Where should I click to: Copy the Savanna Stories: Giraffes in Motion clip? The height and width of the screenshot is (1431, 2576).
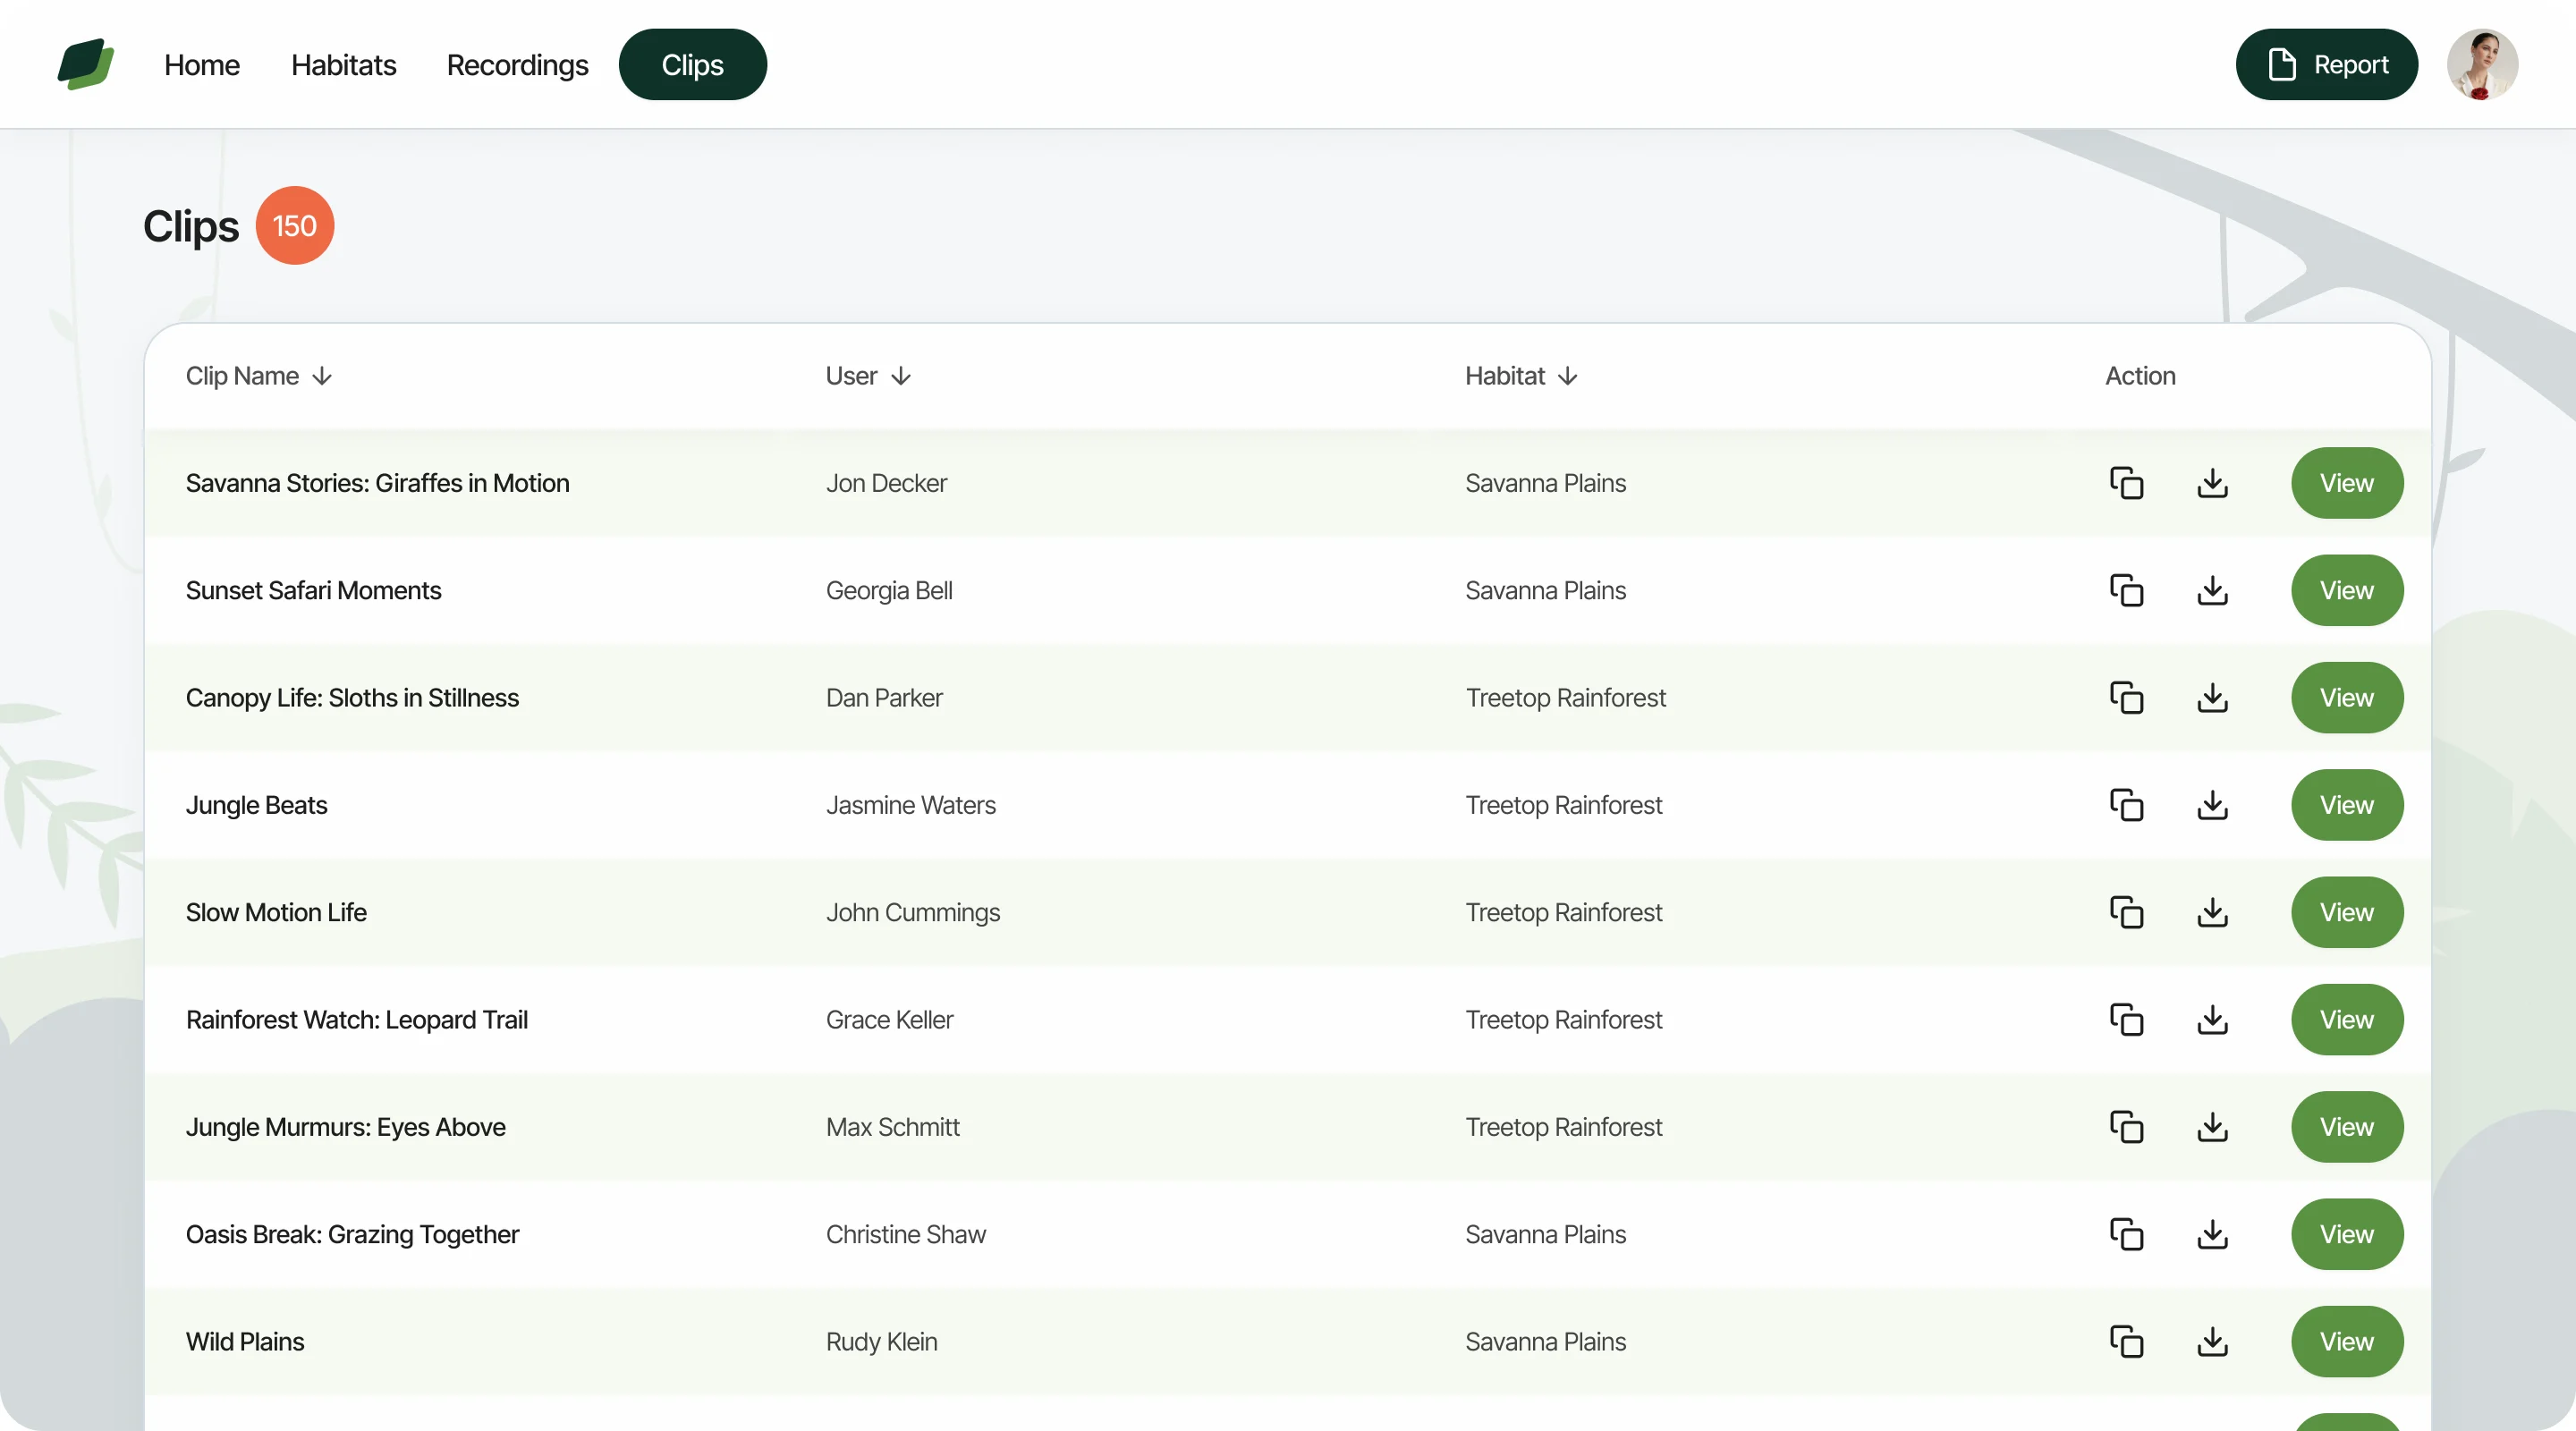coord(2126,483)
